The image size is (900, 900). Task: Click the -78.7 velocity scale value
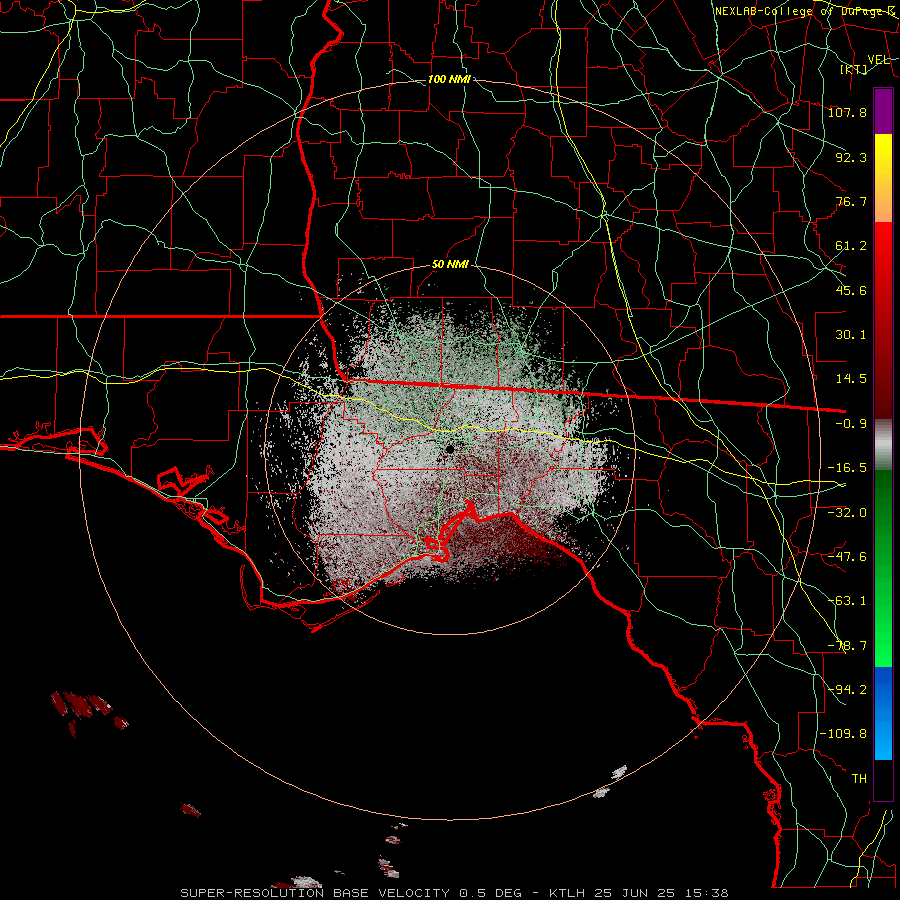pyautogui.click(x=847, y=646)
